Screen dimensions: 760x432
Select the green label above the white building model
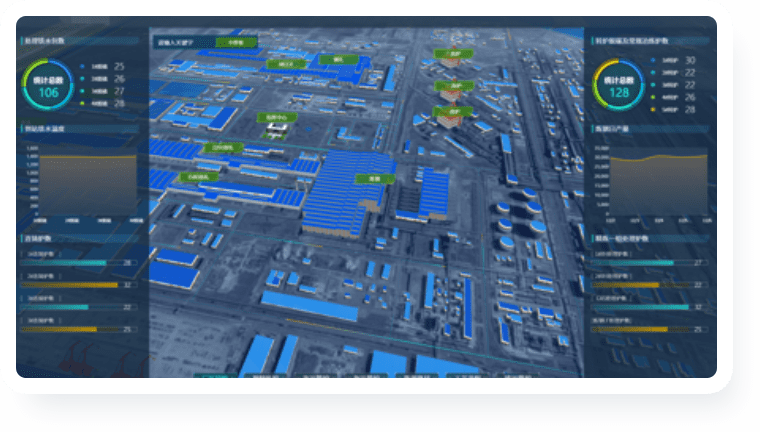pyautogui.click(x=277, y=117)
